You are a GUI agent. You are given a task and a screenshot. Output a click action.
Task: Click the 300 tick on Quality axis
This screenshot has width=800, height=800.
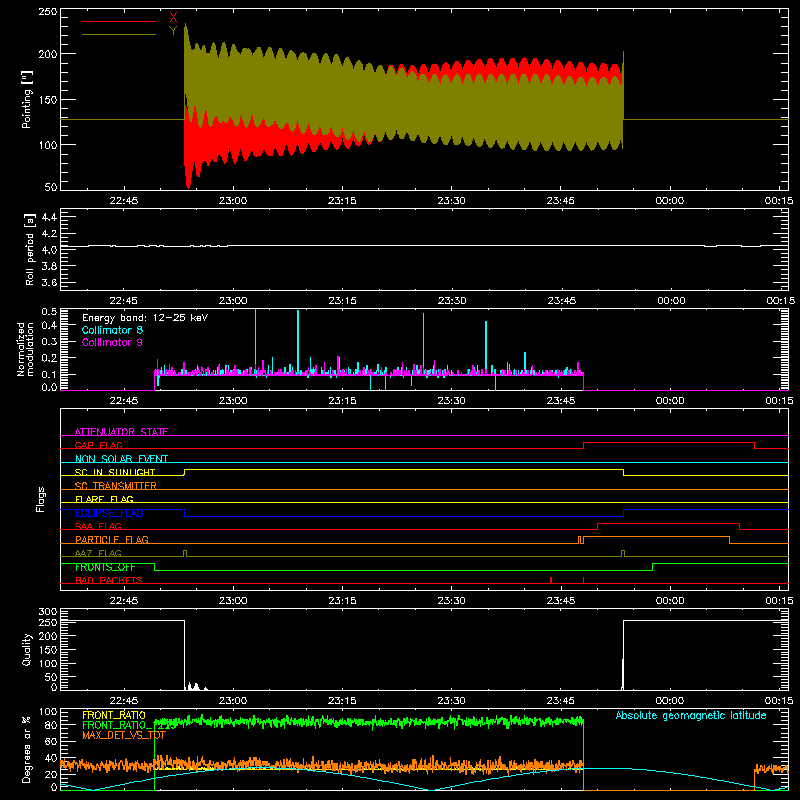tap(48, 612)
